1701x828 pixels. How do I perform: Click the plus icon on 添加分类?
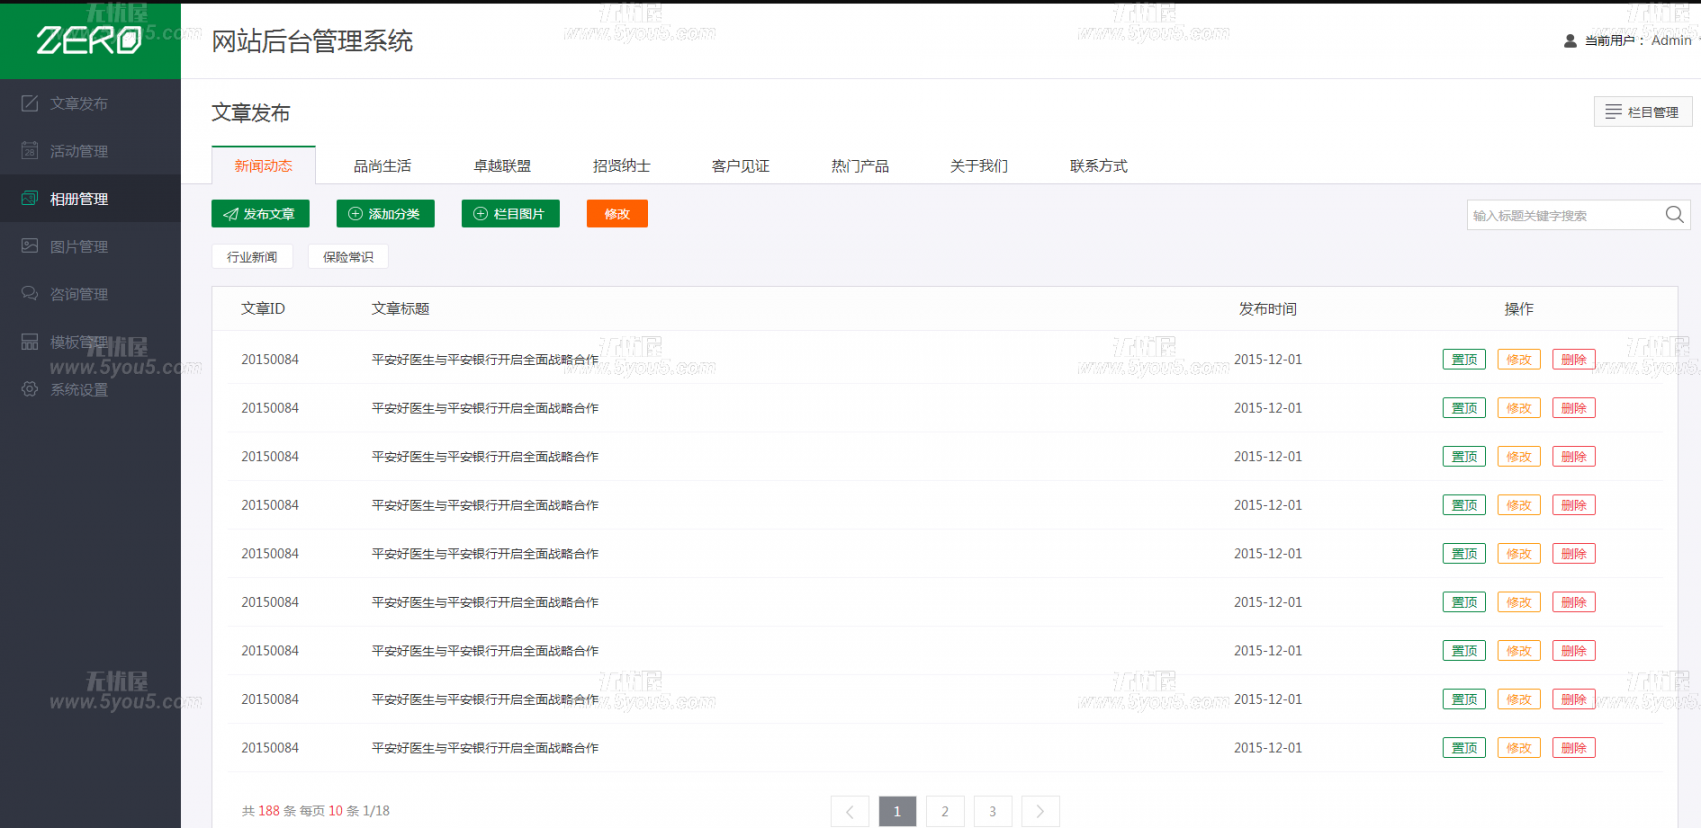click(355, 214)
